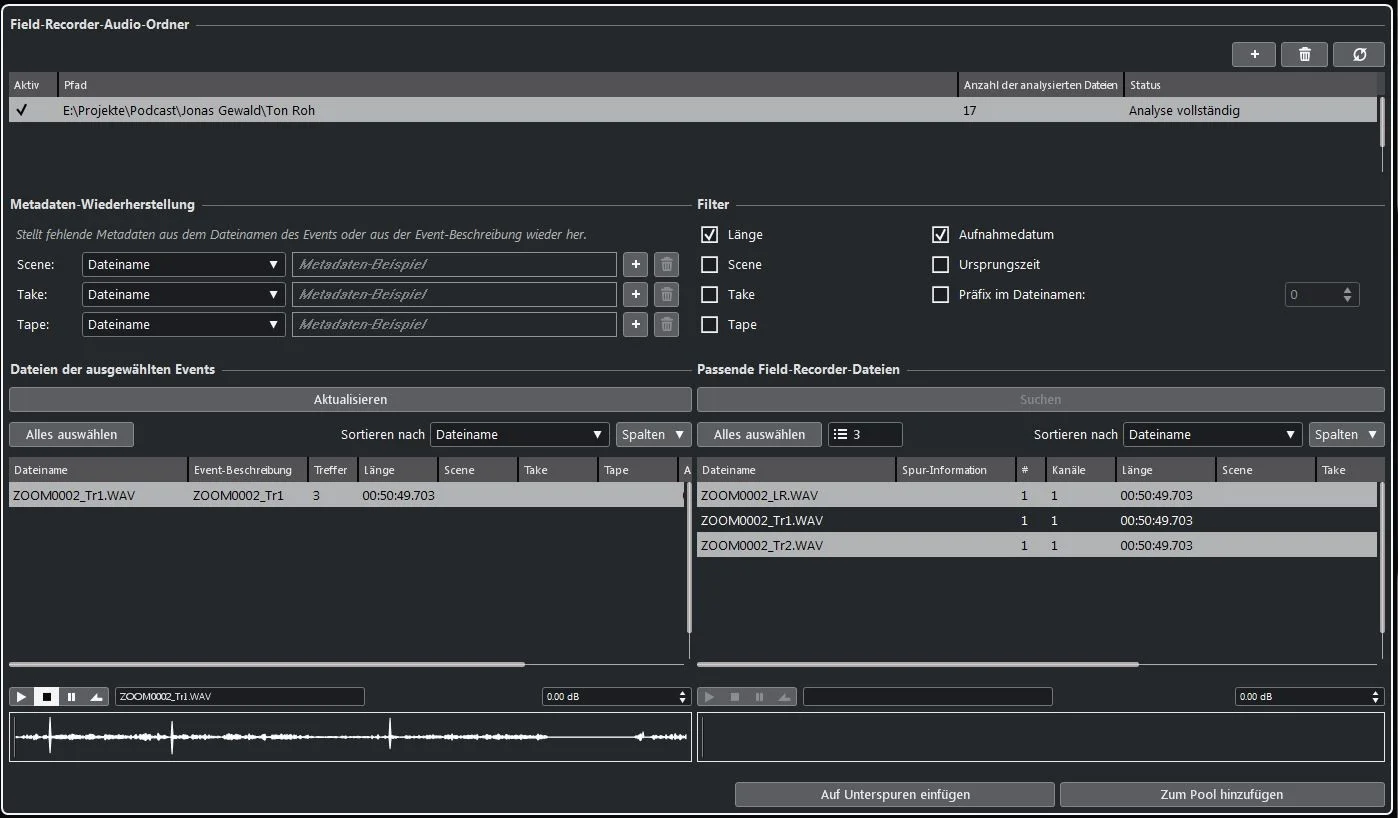Click the left preview auto-play icon
This screenshot has width=1398, height=818.
(x=97, y=696)
